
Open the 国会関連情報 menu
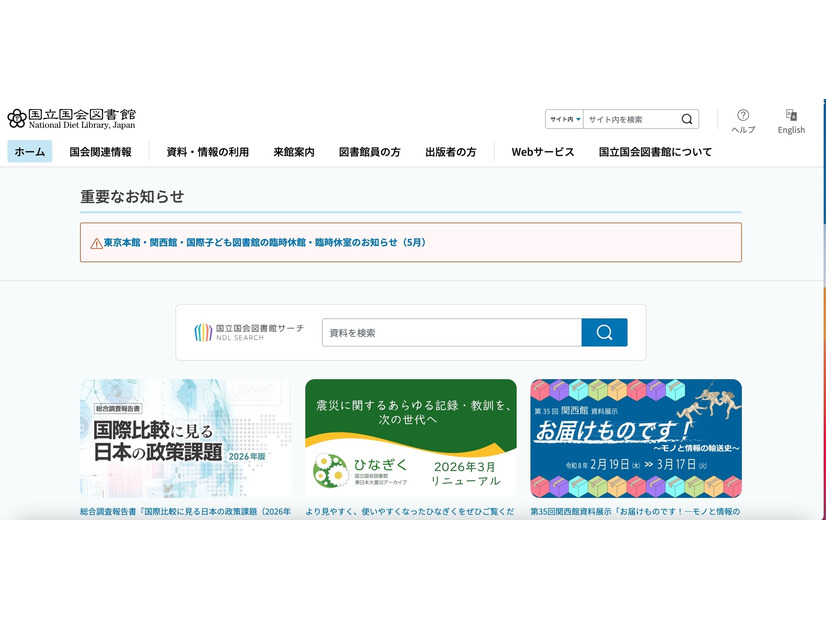100,152
